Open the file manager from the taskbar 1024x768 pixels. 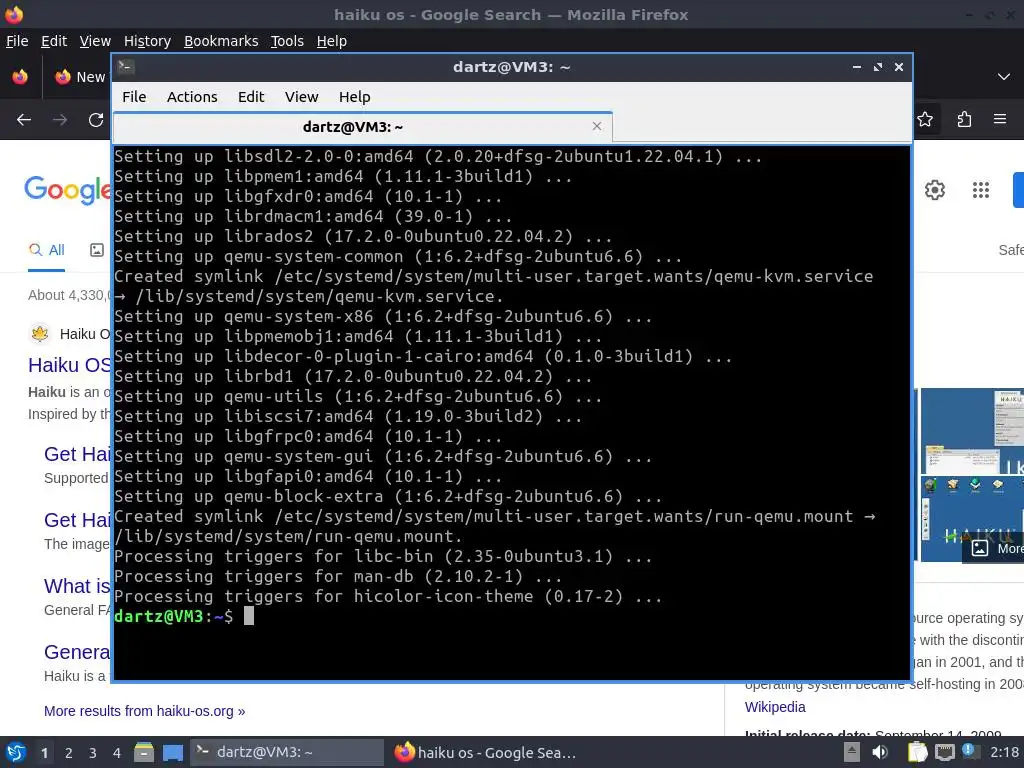(x=144, y=753)
